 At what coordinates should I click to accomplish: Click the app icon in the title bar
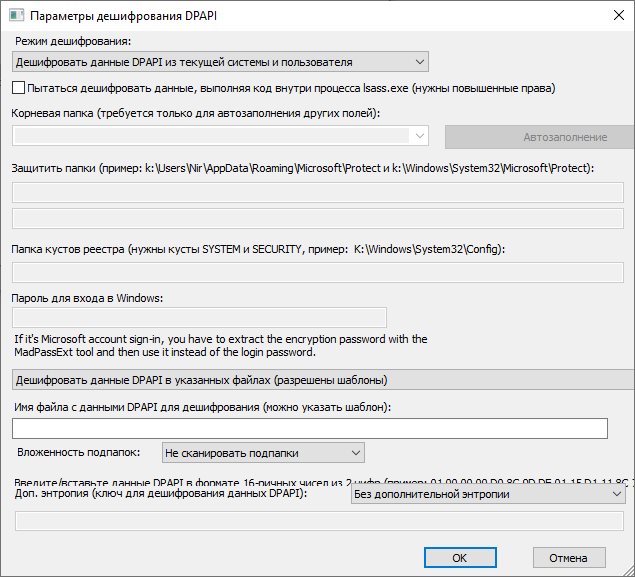pyautogui.click(x=17, y=15)
